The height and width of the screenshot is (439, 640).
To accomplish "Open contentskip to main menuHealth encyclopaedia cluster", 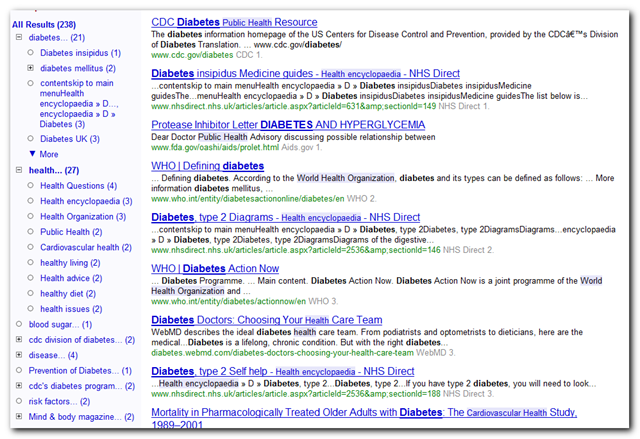I will point(79,104).
